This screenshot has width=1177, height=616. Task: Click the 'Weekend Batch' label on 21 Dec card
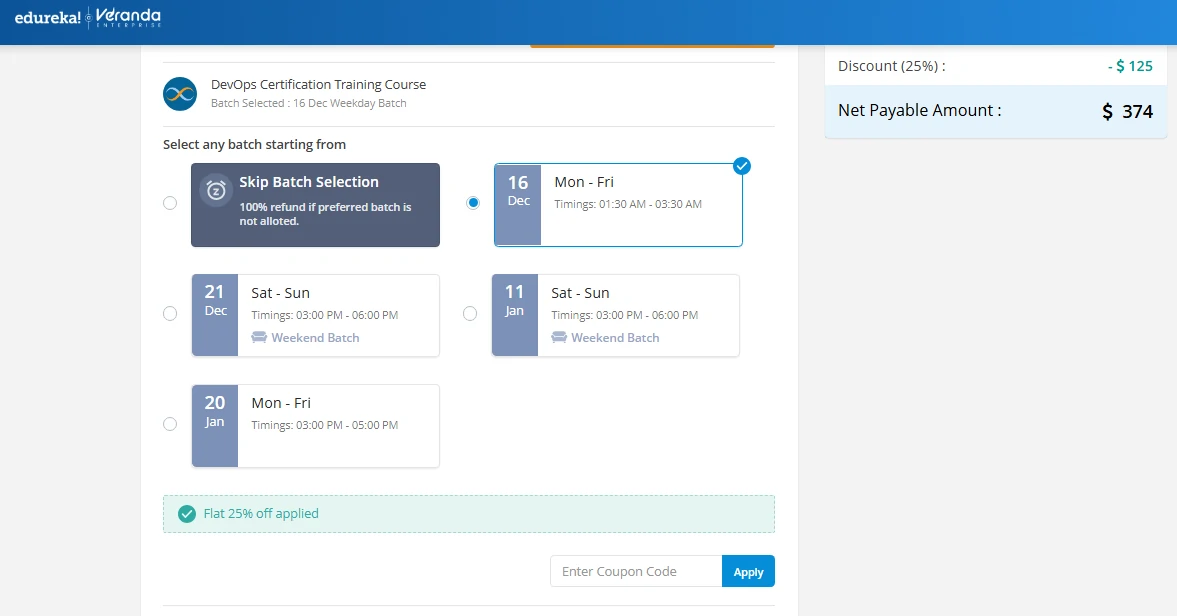click(315, 338)
